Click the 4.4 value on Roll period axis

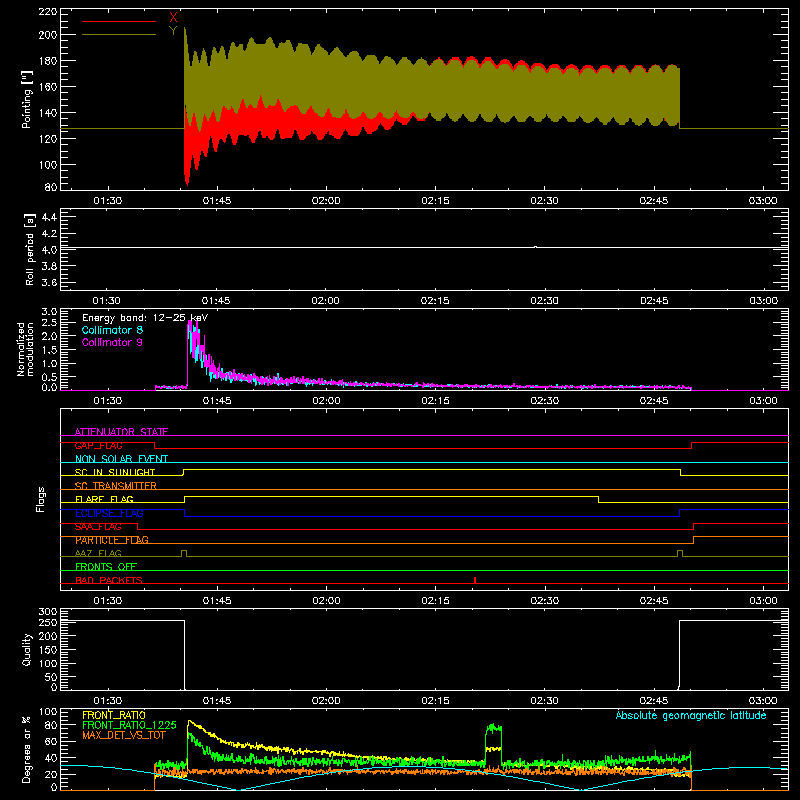click(x=49, y=217)
